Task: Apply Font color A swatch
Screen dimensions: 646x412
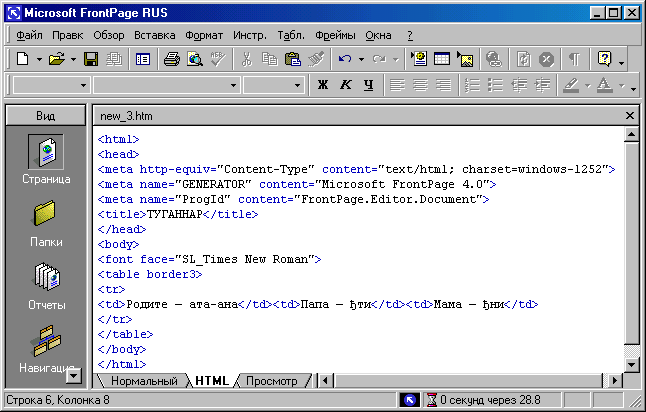Action: 605,85
